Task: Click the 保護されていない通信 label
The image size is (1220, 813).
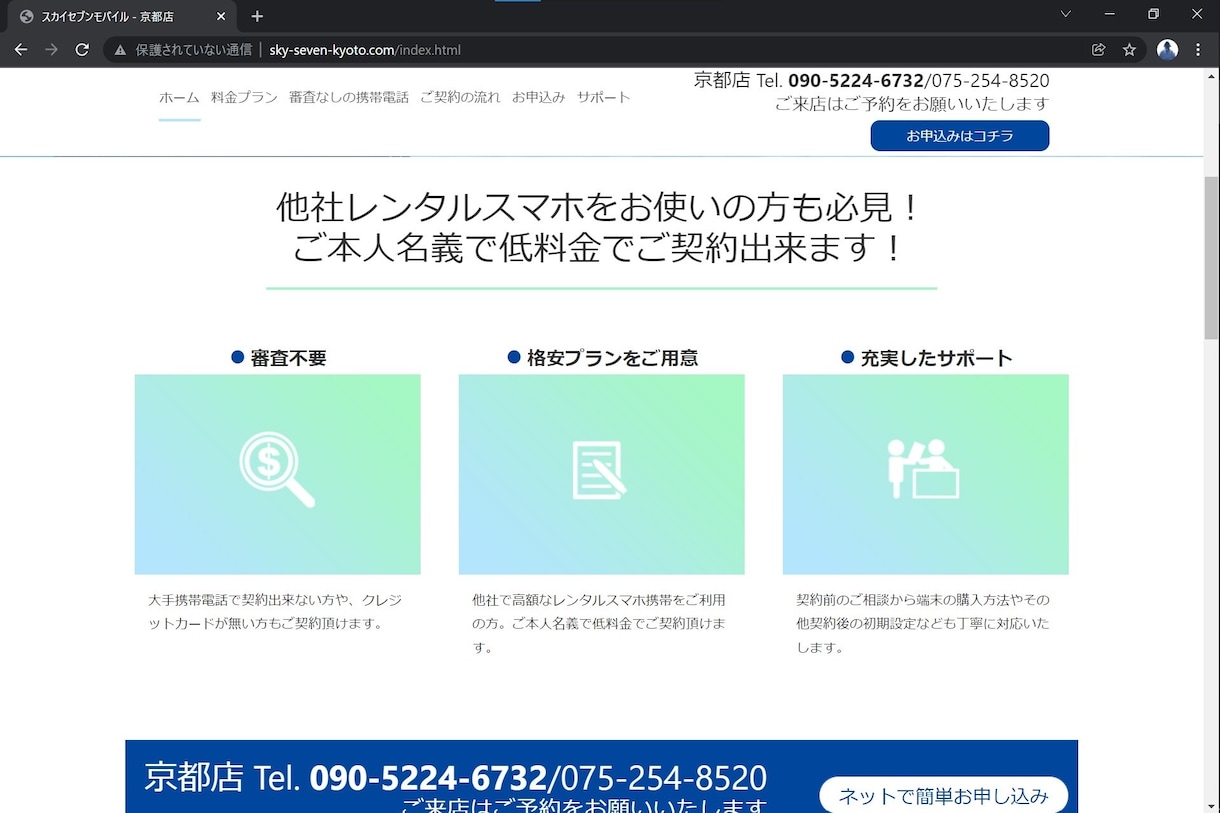Action: click(194, 49)
